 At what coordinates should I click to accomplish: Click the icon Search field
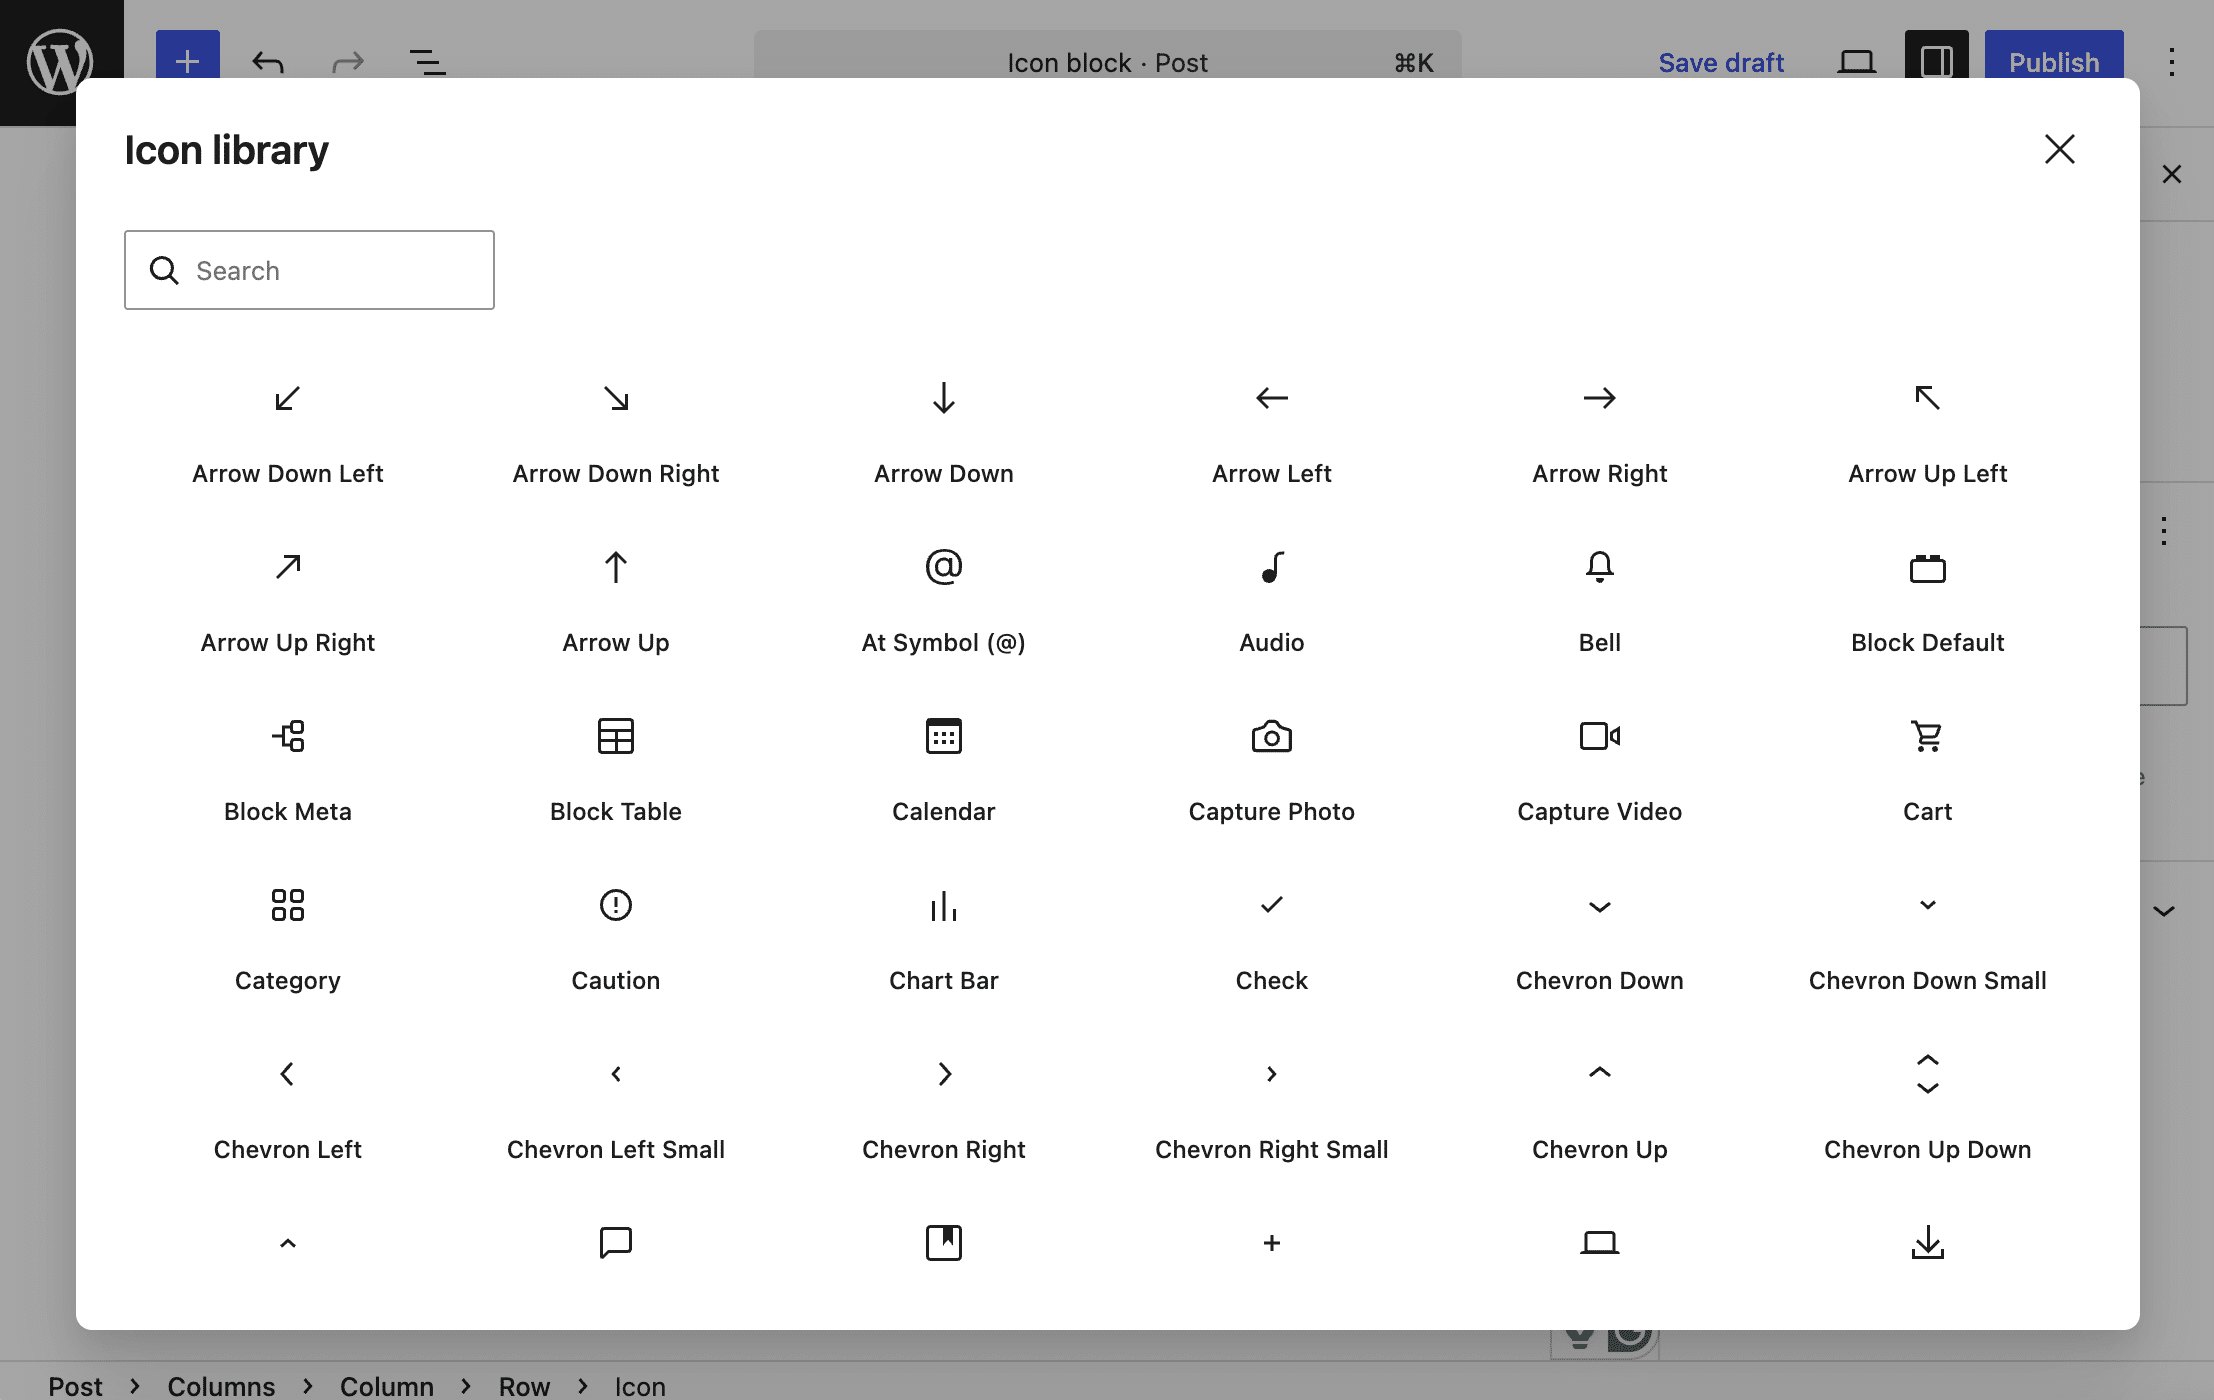pos(309,270)
